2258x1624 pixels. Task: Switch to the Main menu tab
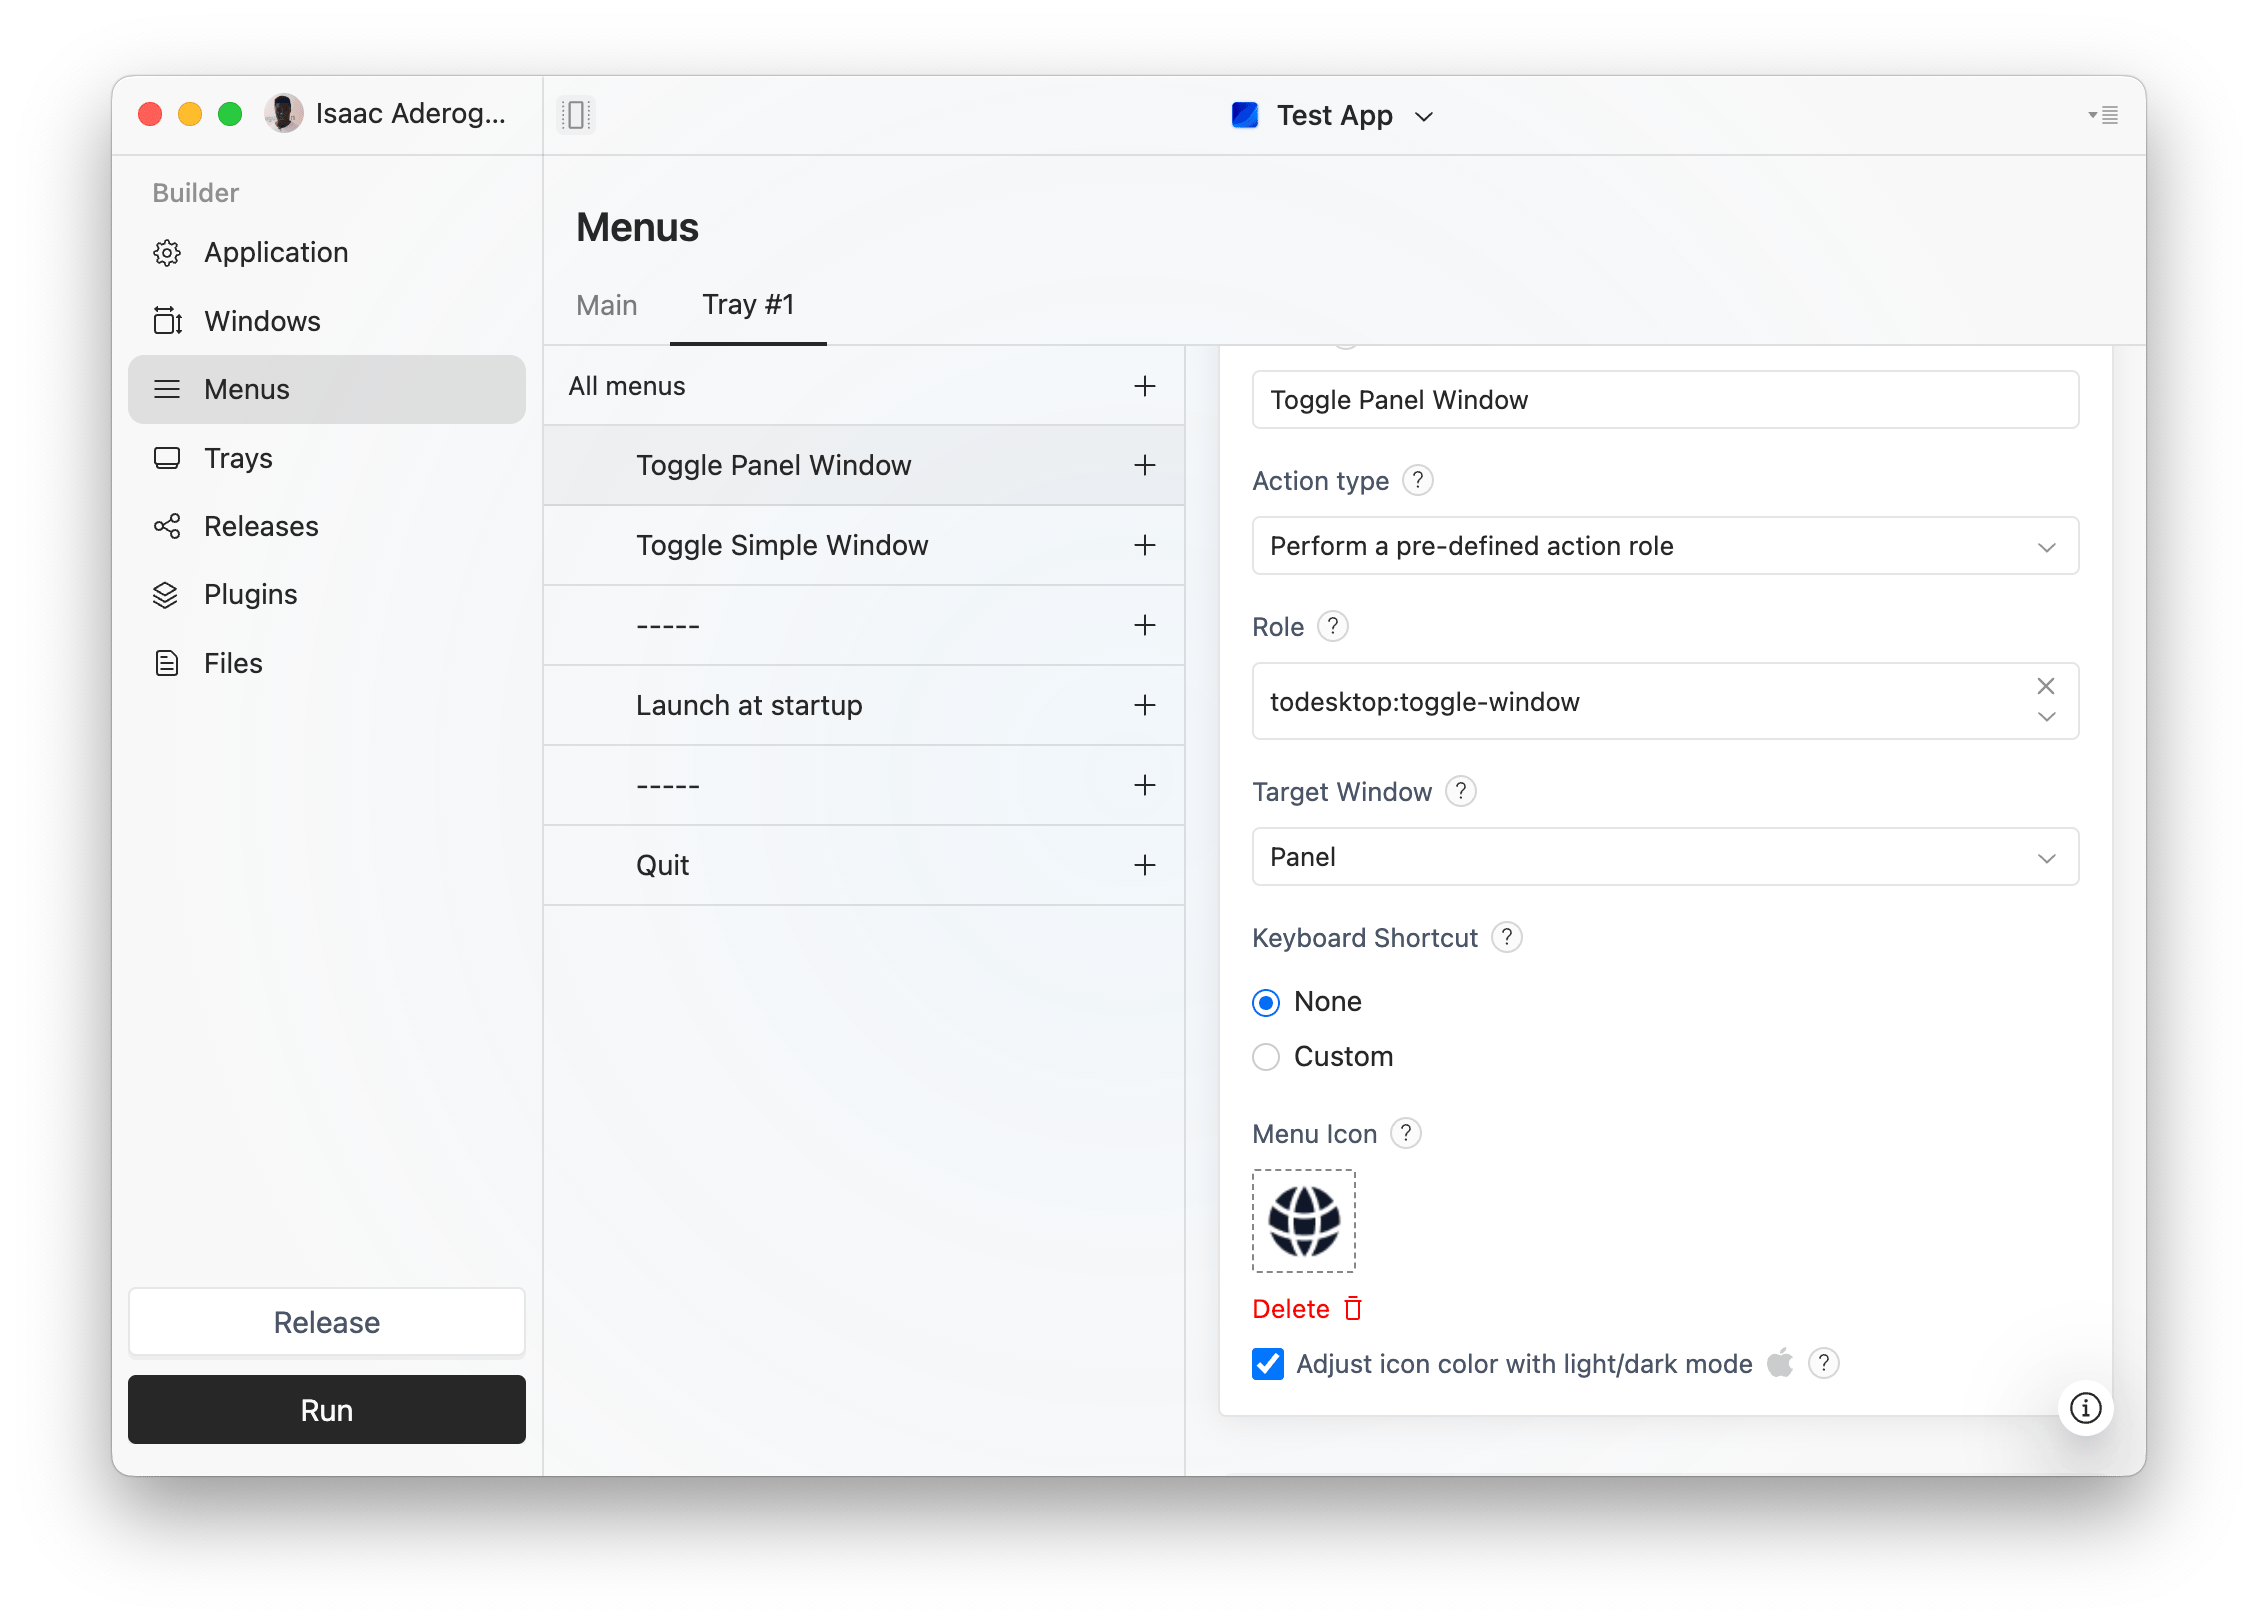click(x=606, y=305)
